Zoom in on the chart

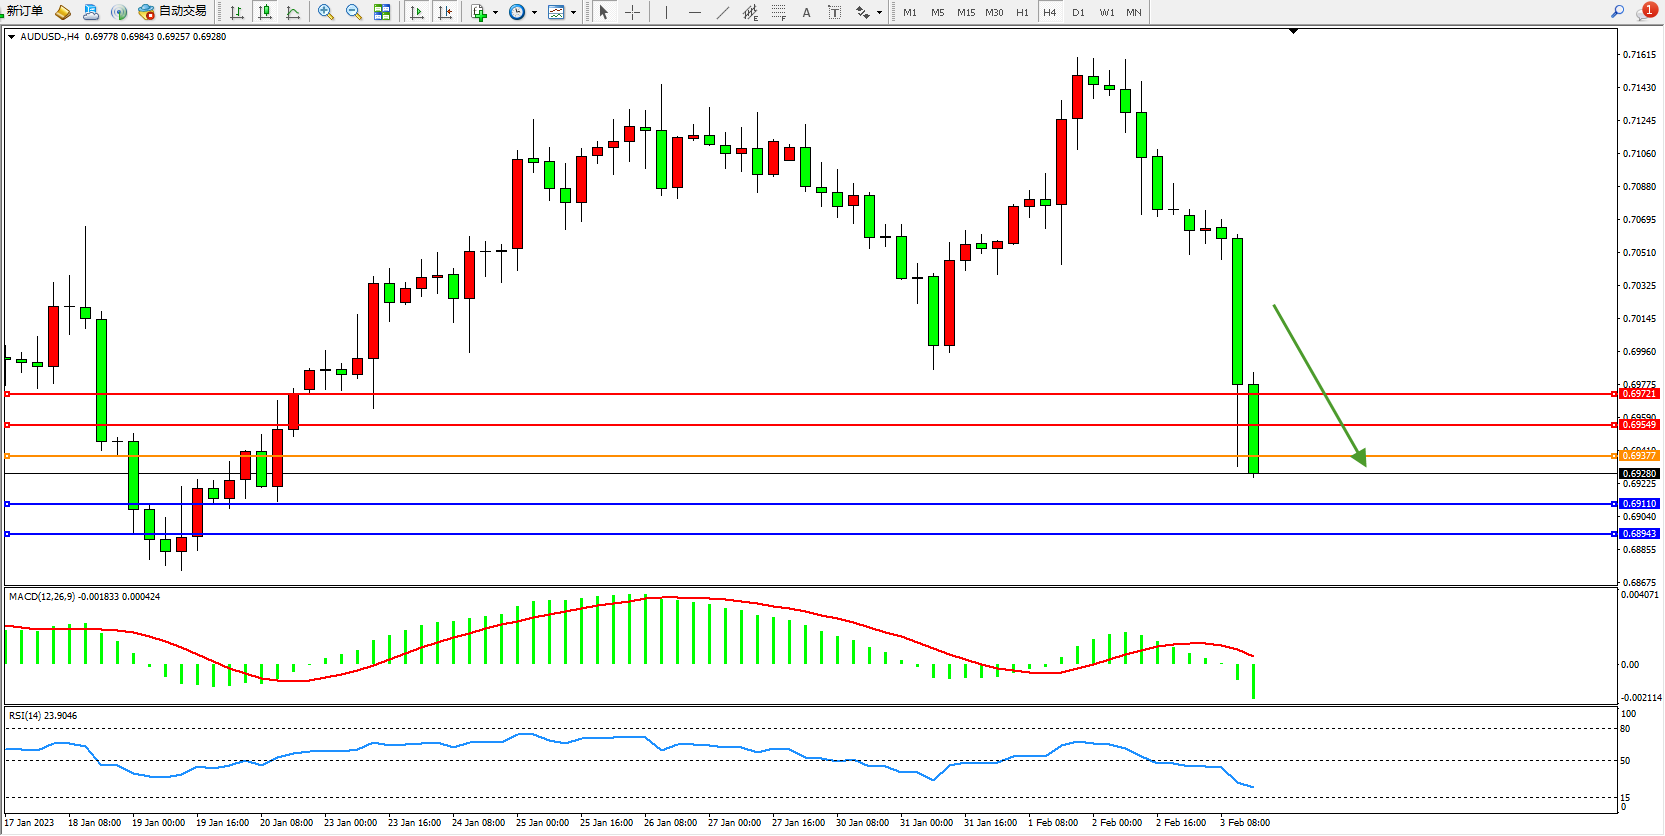coord(325,12)
